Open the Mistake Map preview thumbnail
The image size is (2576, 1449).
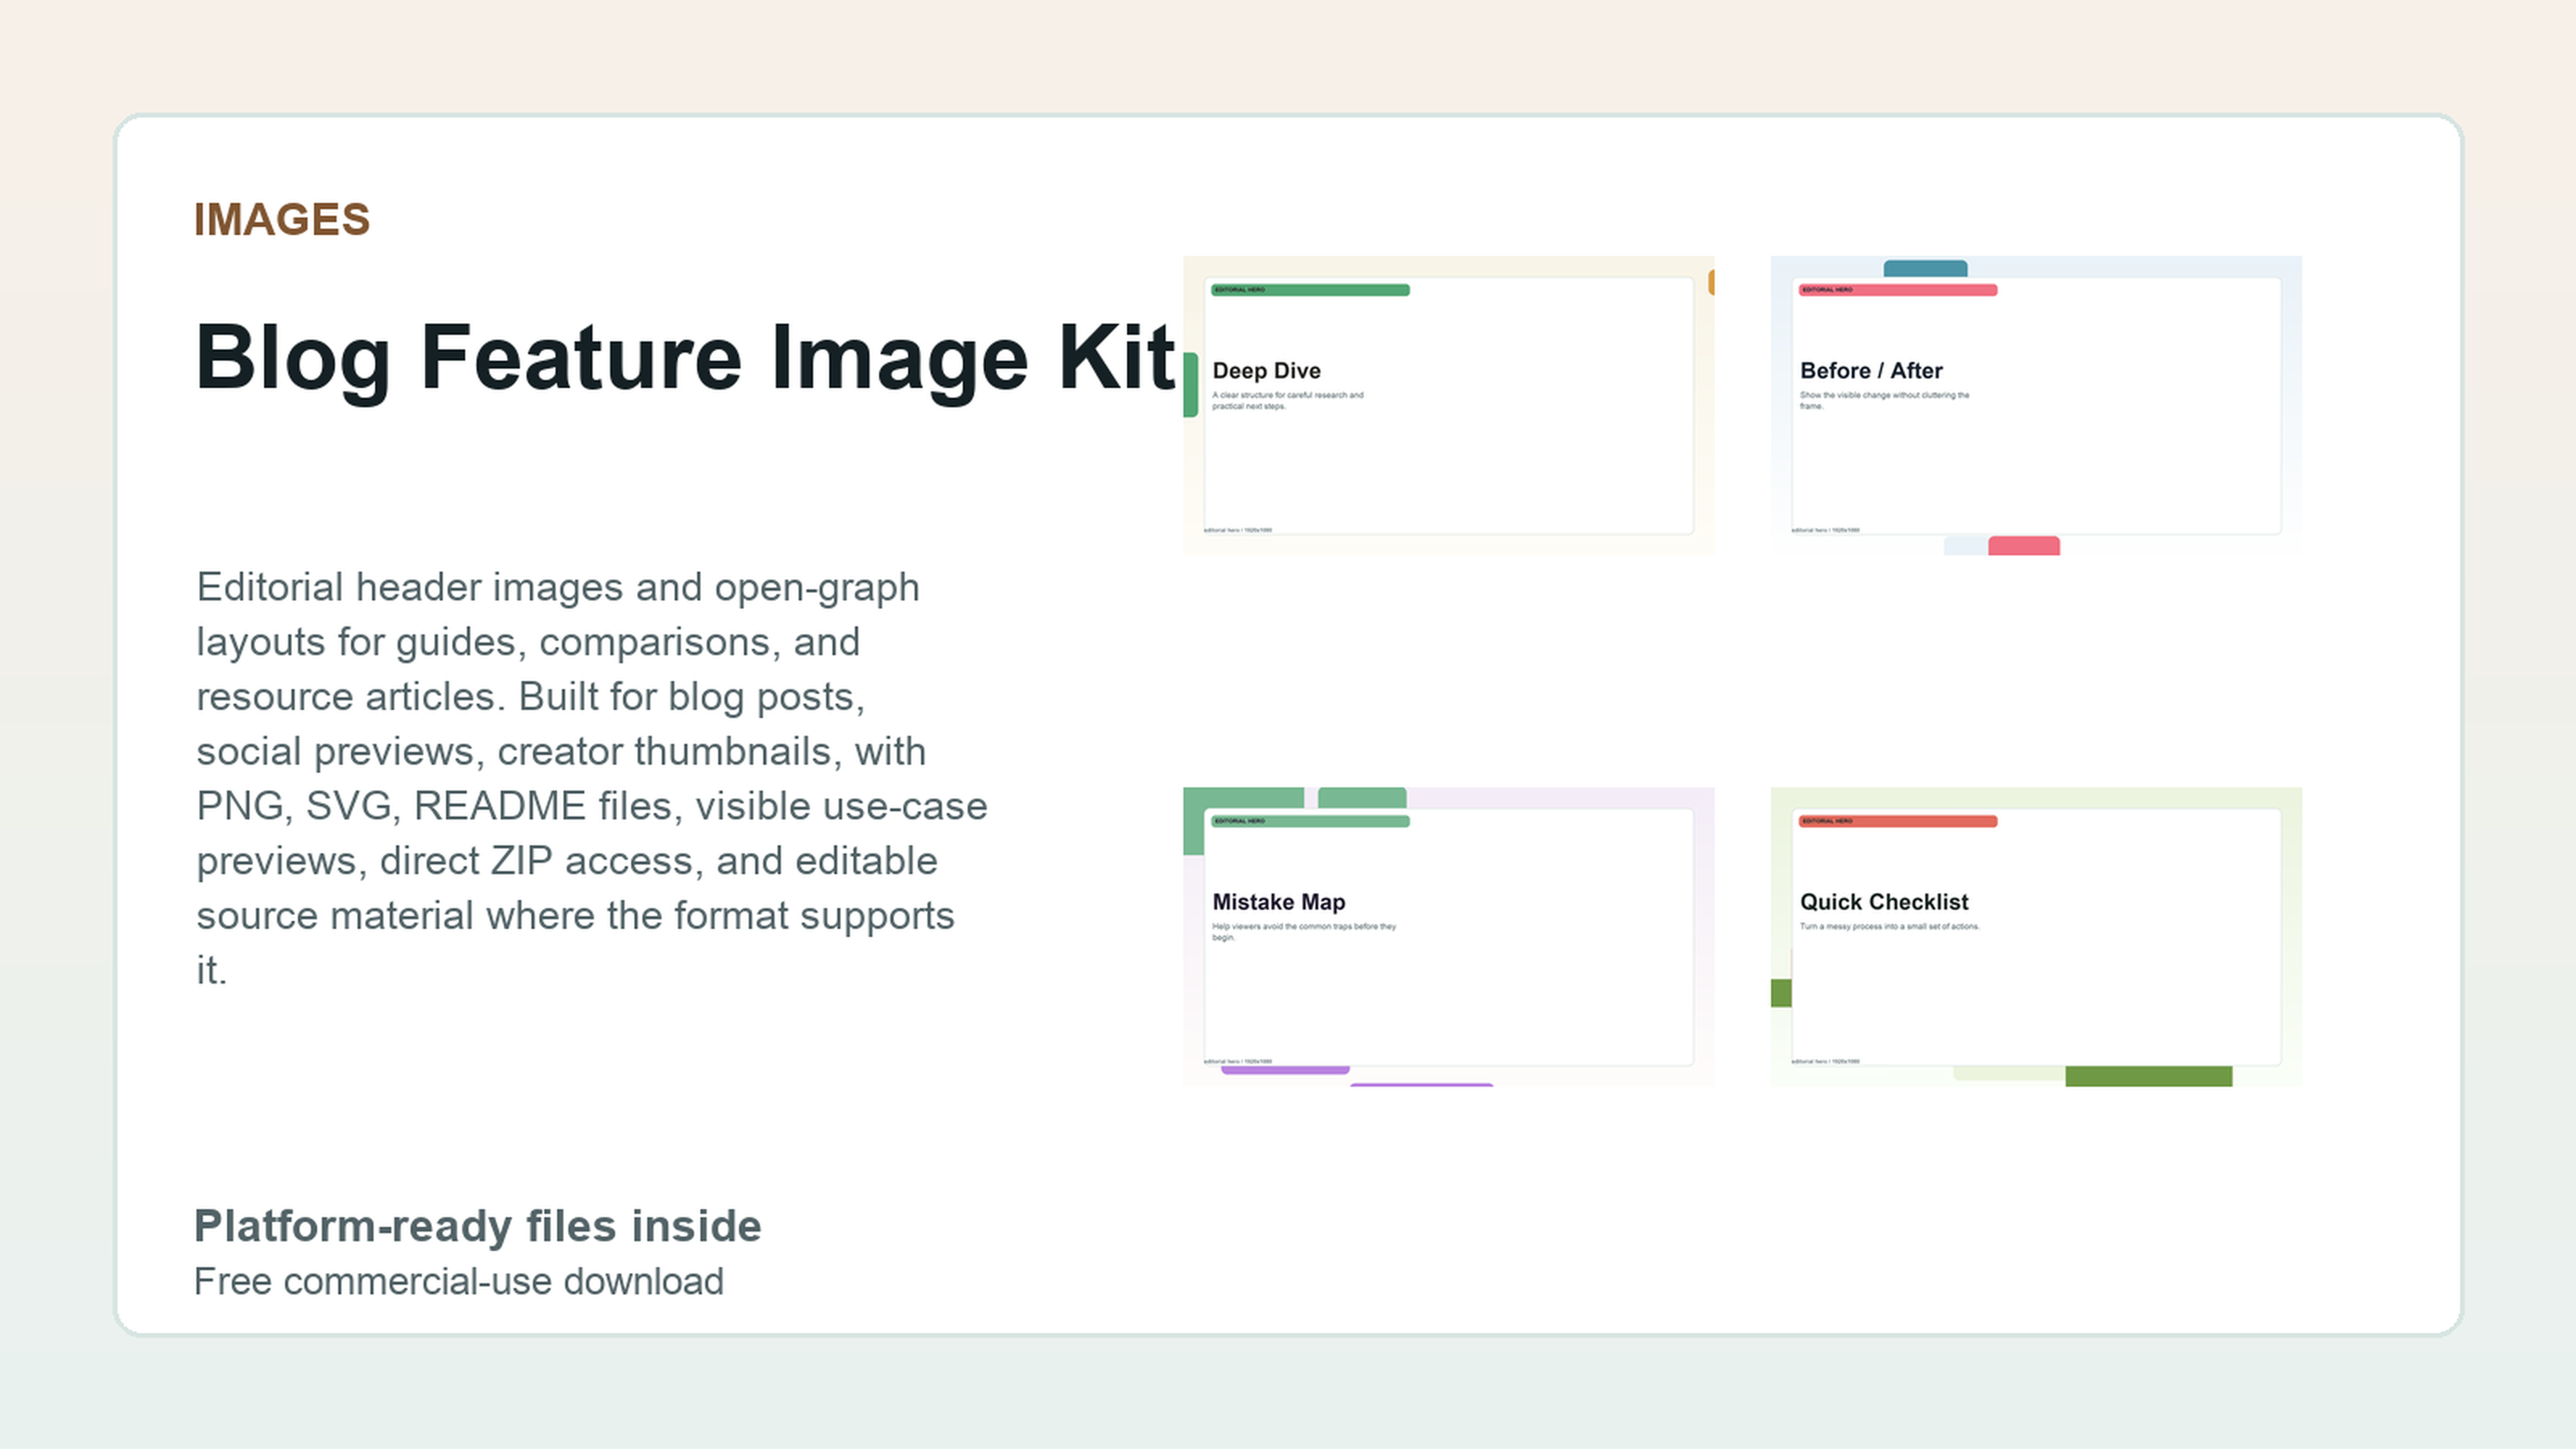pyautogui.click(x=1448, y=936)
